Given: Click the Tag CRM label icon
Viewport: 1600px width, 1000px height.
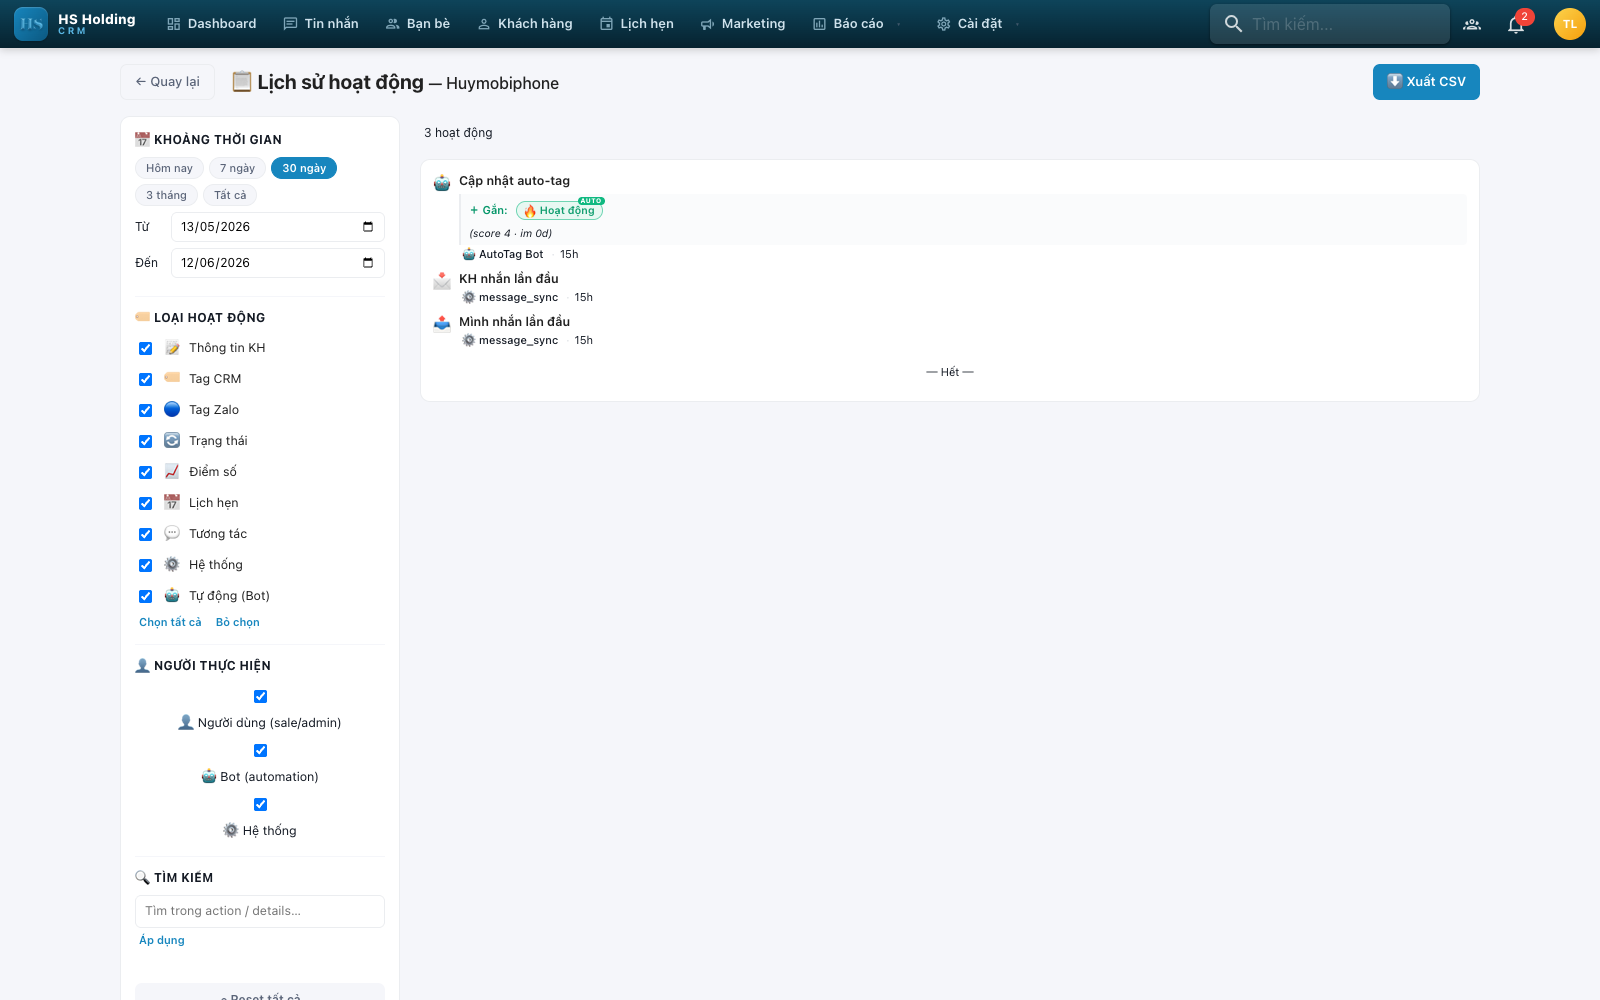Looking at the screenshot, I should click(x=172, y=378).
